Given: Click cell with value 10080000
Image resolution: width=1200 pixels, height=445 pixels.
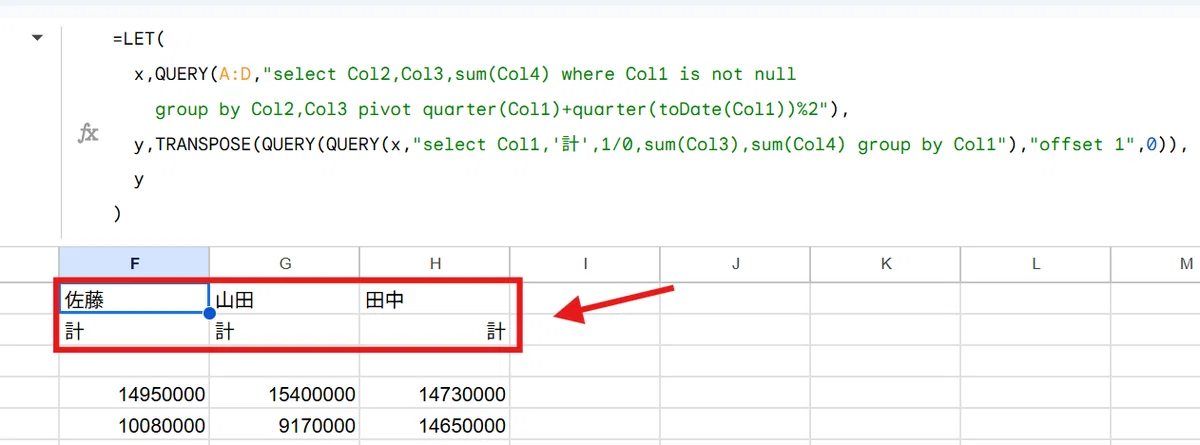Looking at the screenshot, I should [134, 427].
